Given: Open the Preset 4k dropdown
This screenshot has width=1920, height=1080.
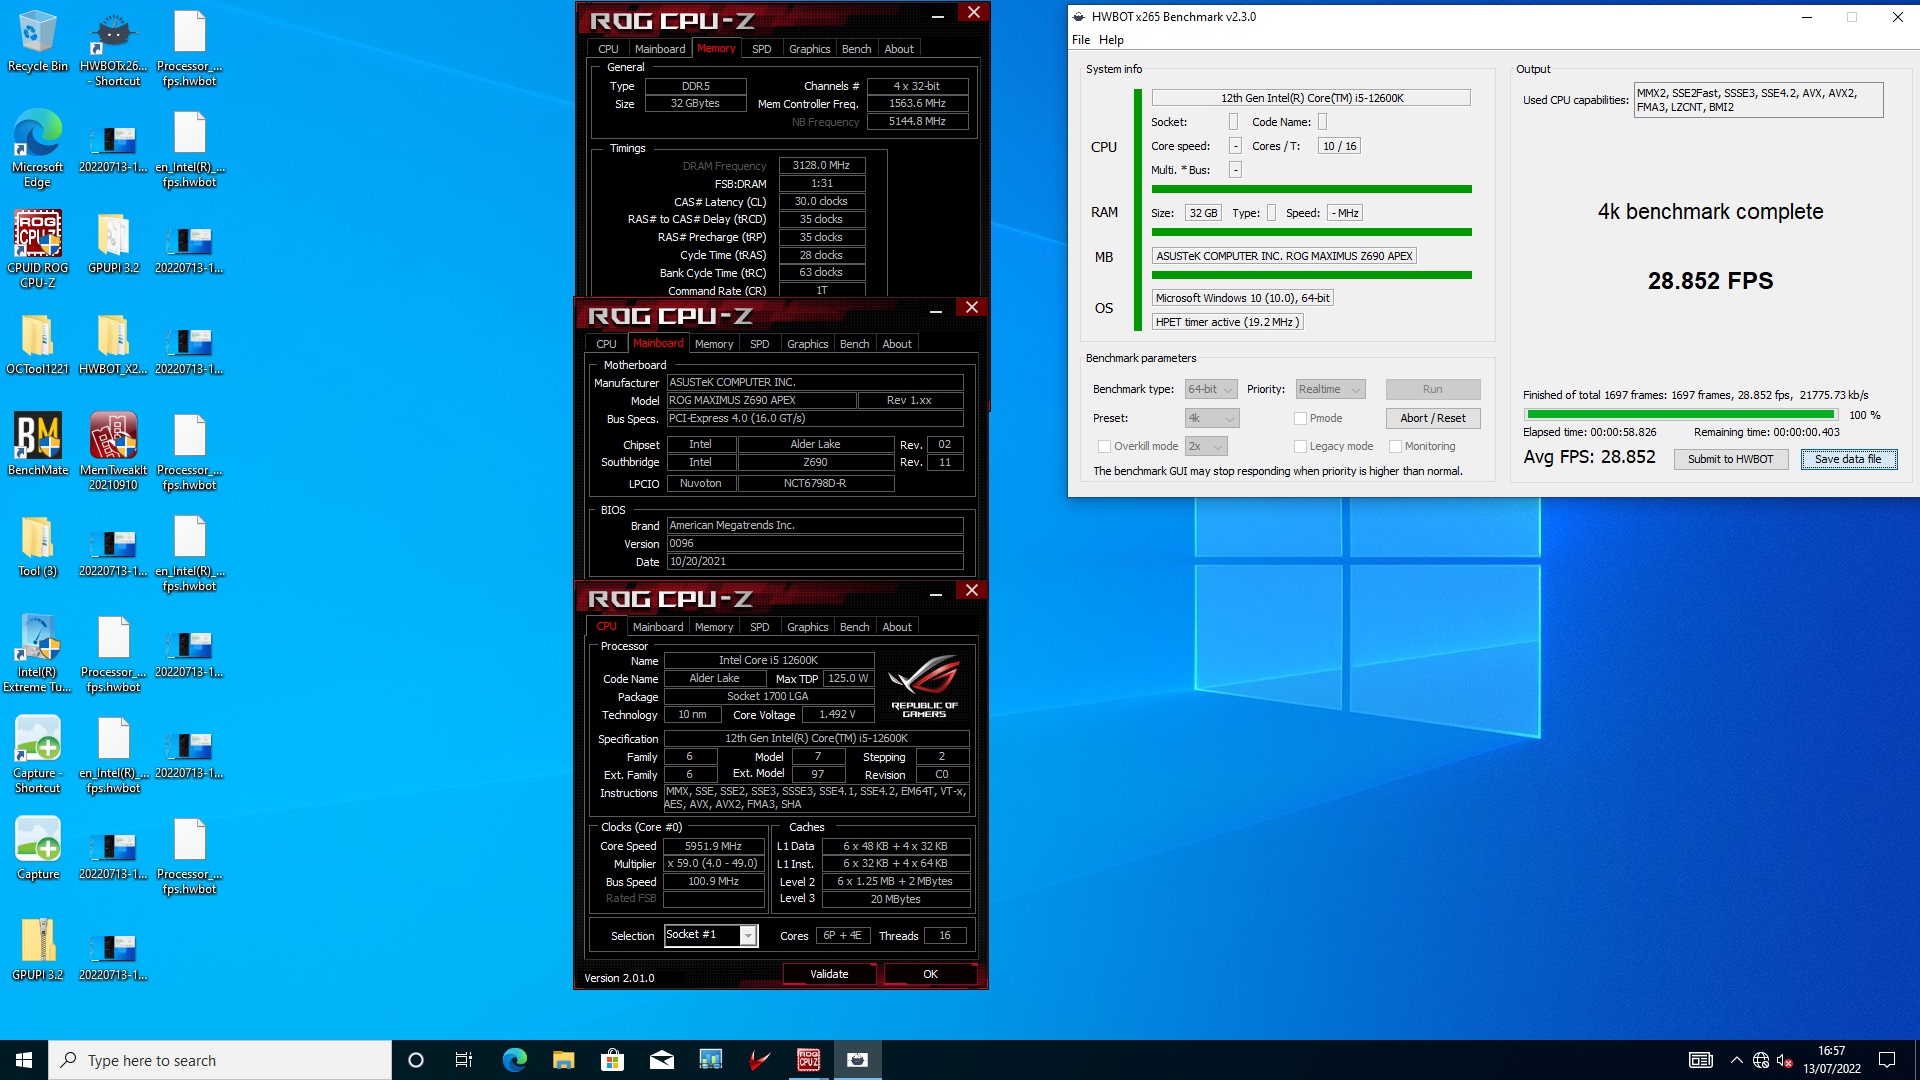Looking at the screenshot, I should pos(1211,418).
